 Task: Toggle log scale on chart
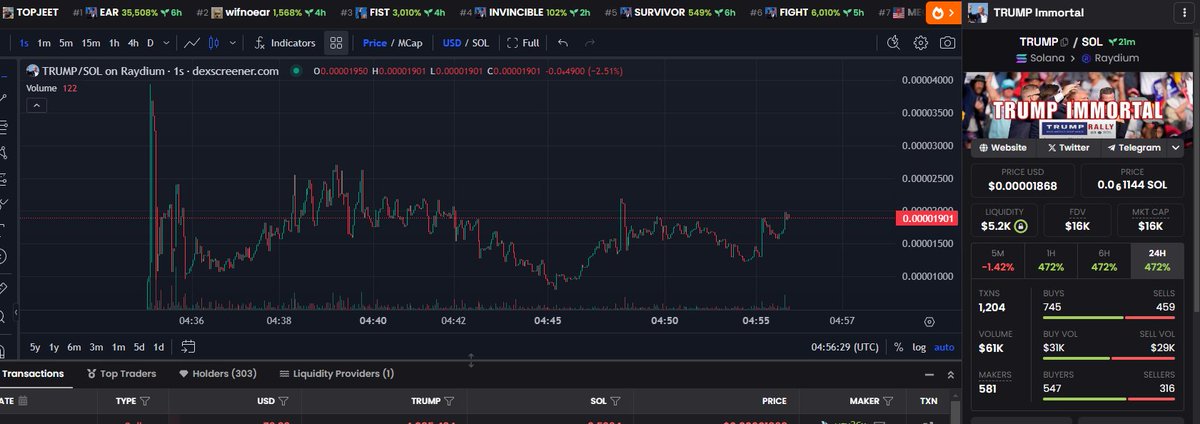point(919,347)
